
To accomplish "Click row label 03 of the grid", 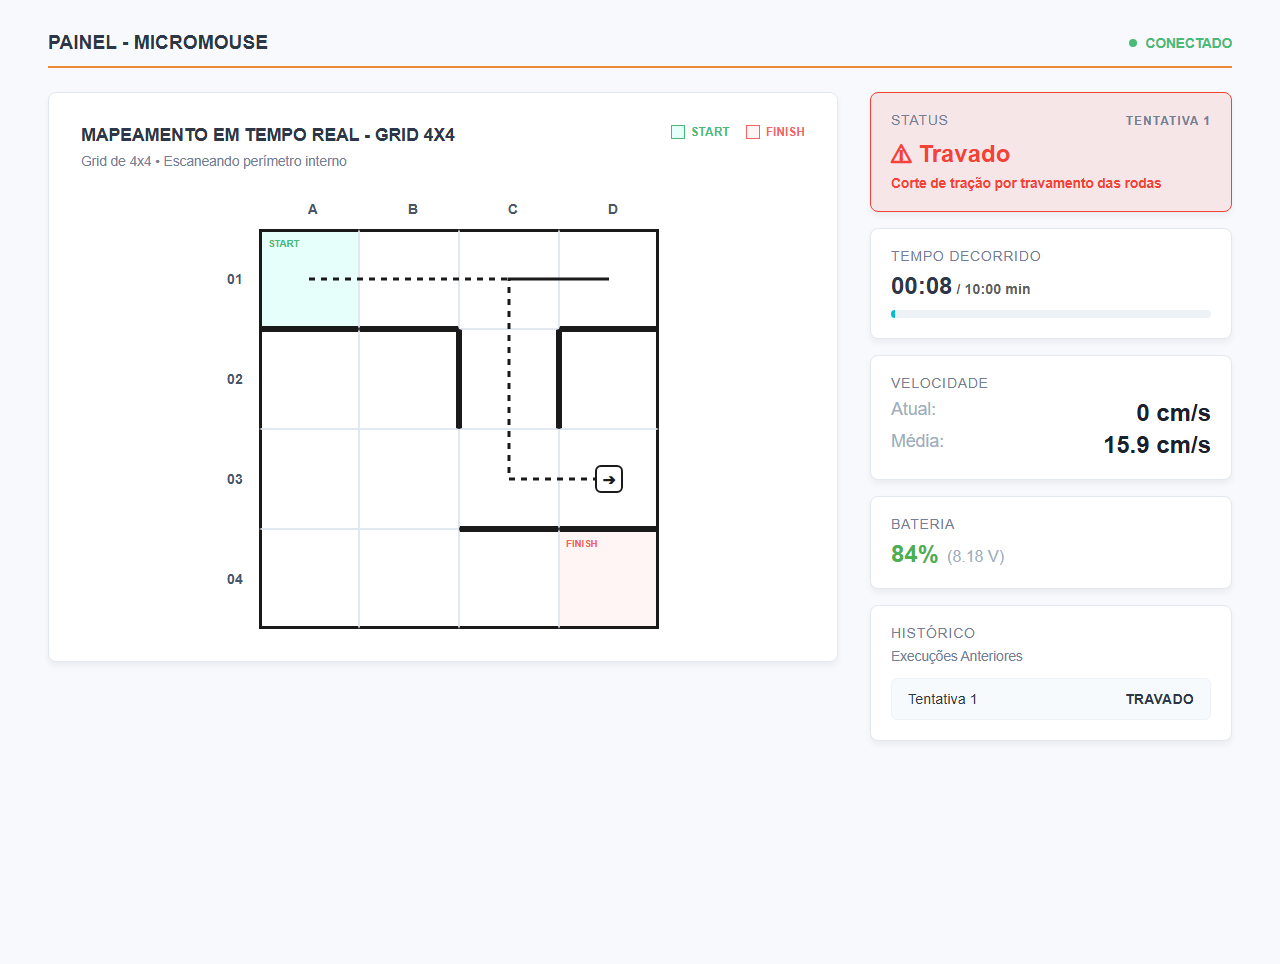I will 235,479.
